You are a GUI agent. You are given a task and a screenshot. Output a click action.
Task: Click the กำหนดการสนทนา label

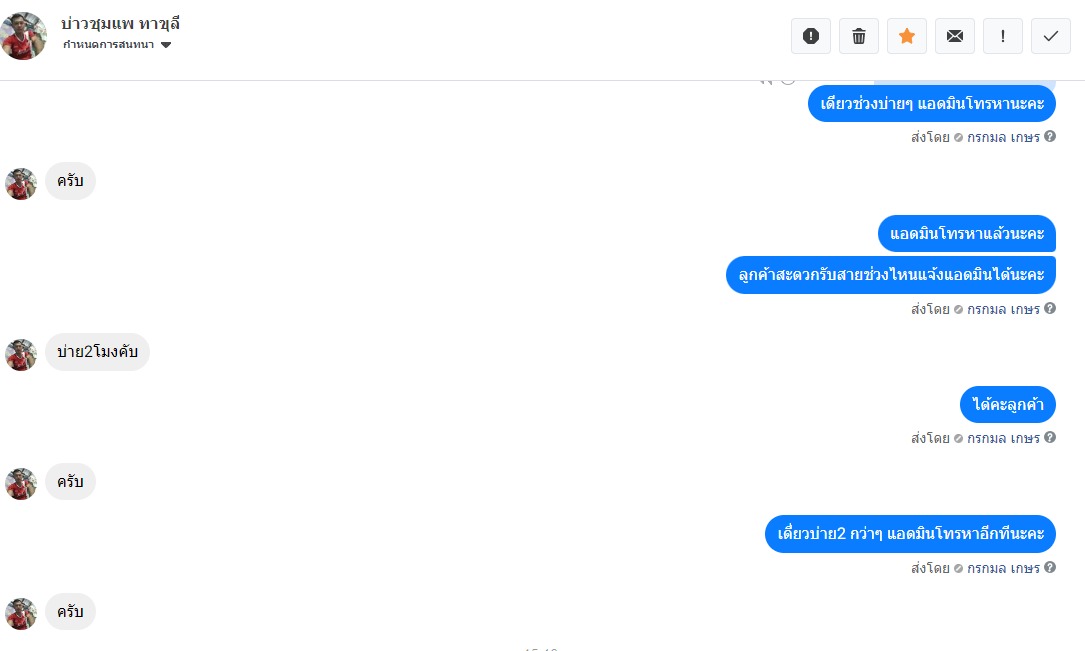[109, 45]
